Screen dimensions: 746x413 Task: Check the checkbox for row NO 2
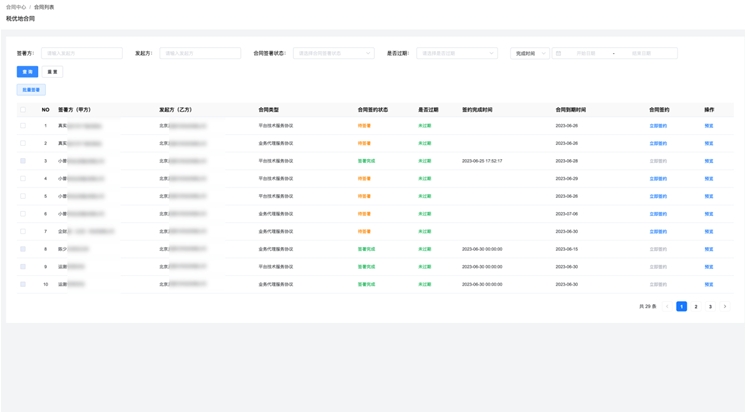(23, 143)
